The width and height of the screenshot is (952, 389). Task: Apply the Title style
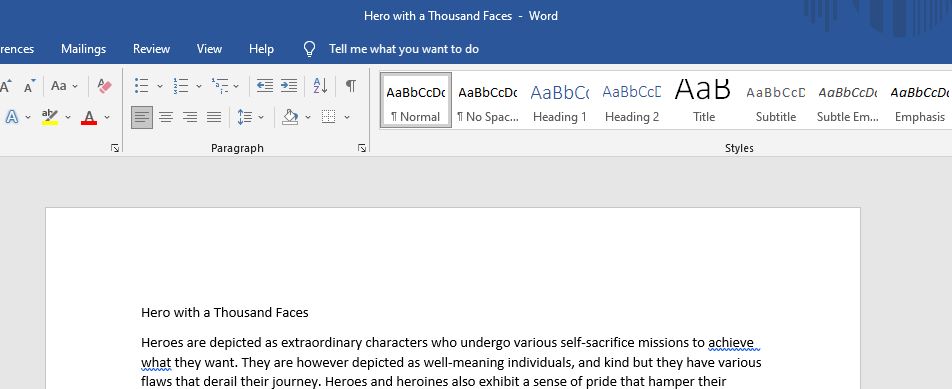pos(704,100)
